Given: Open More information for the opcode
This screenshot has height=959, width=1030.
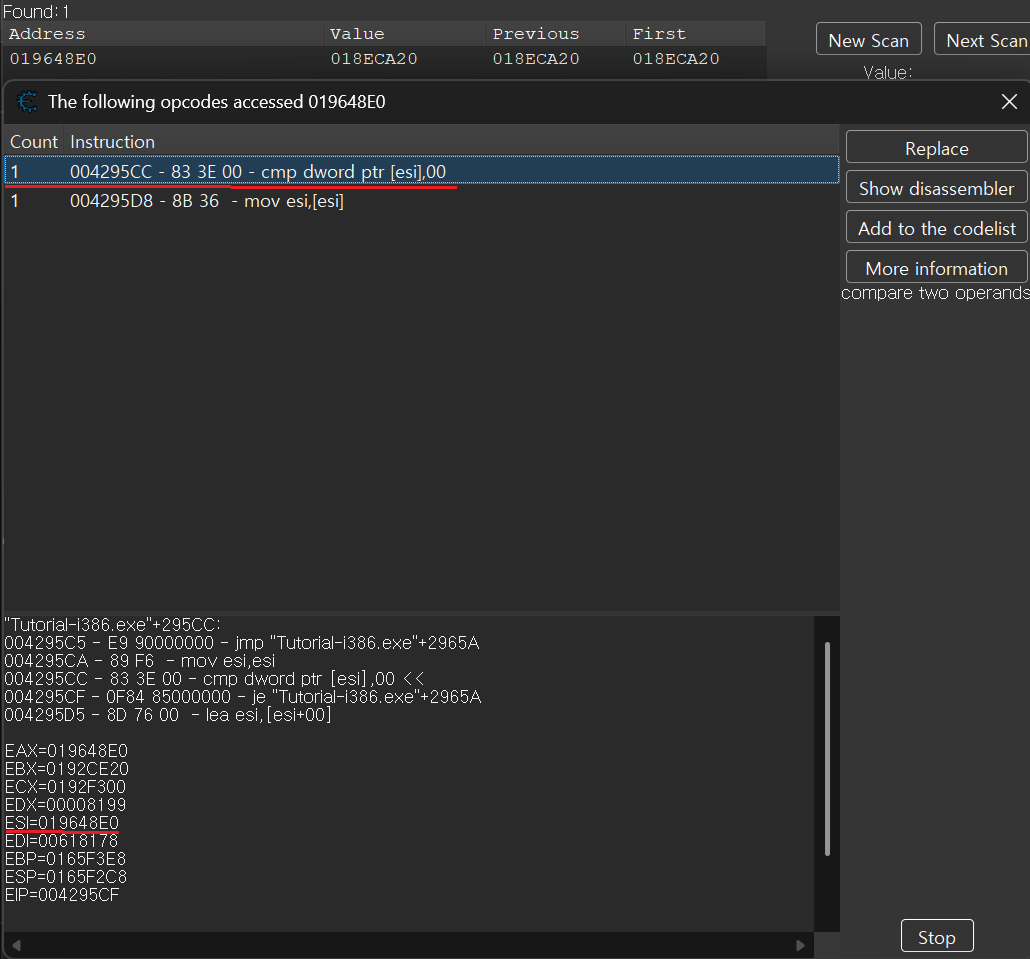Looking at the screenshot, I should [x=936, y=268].
